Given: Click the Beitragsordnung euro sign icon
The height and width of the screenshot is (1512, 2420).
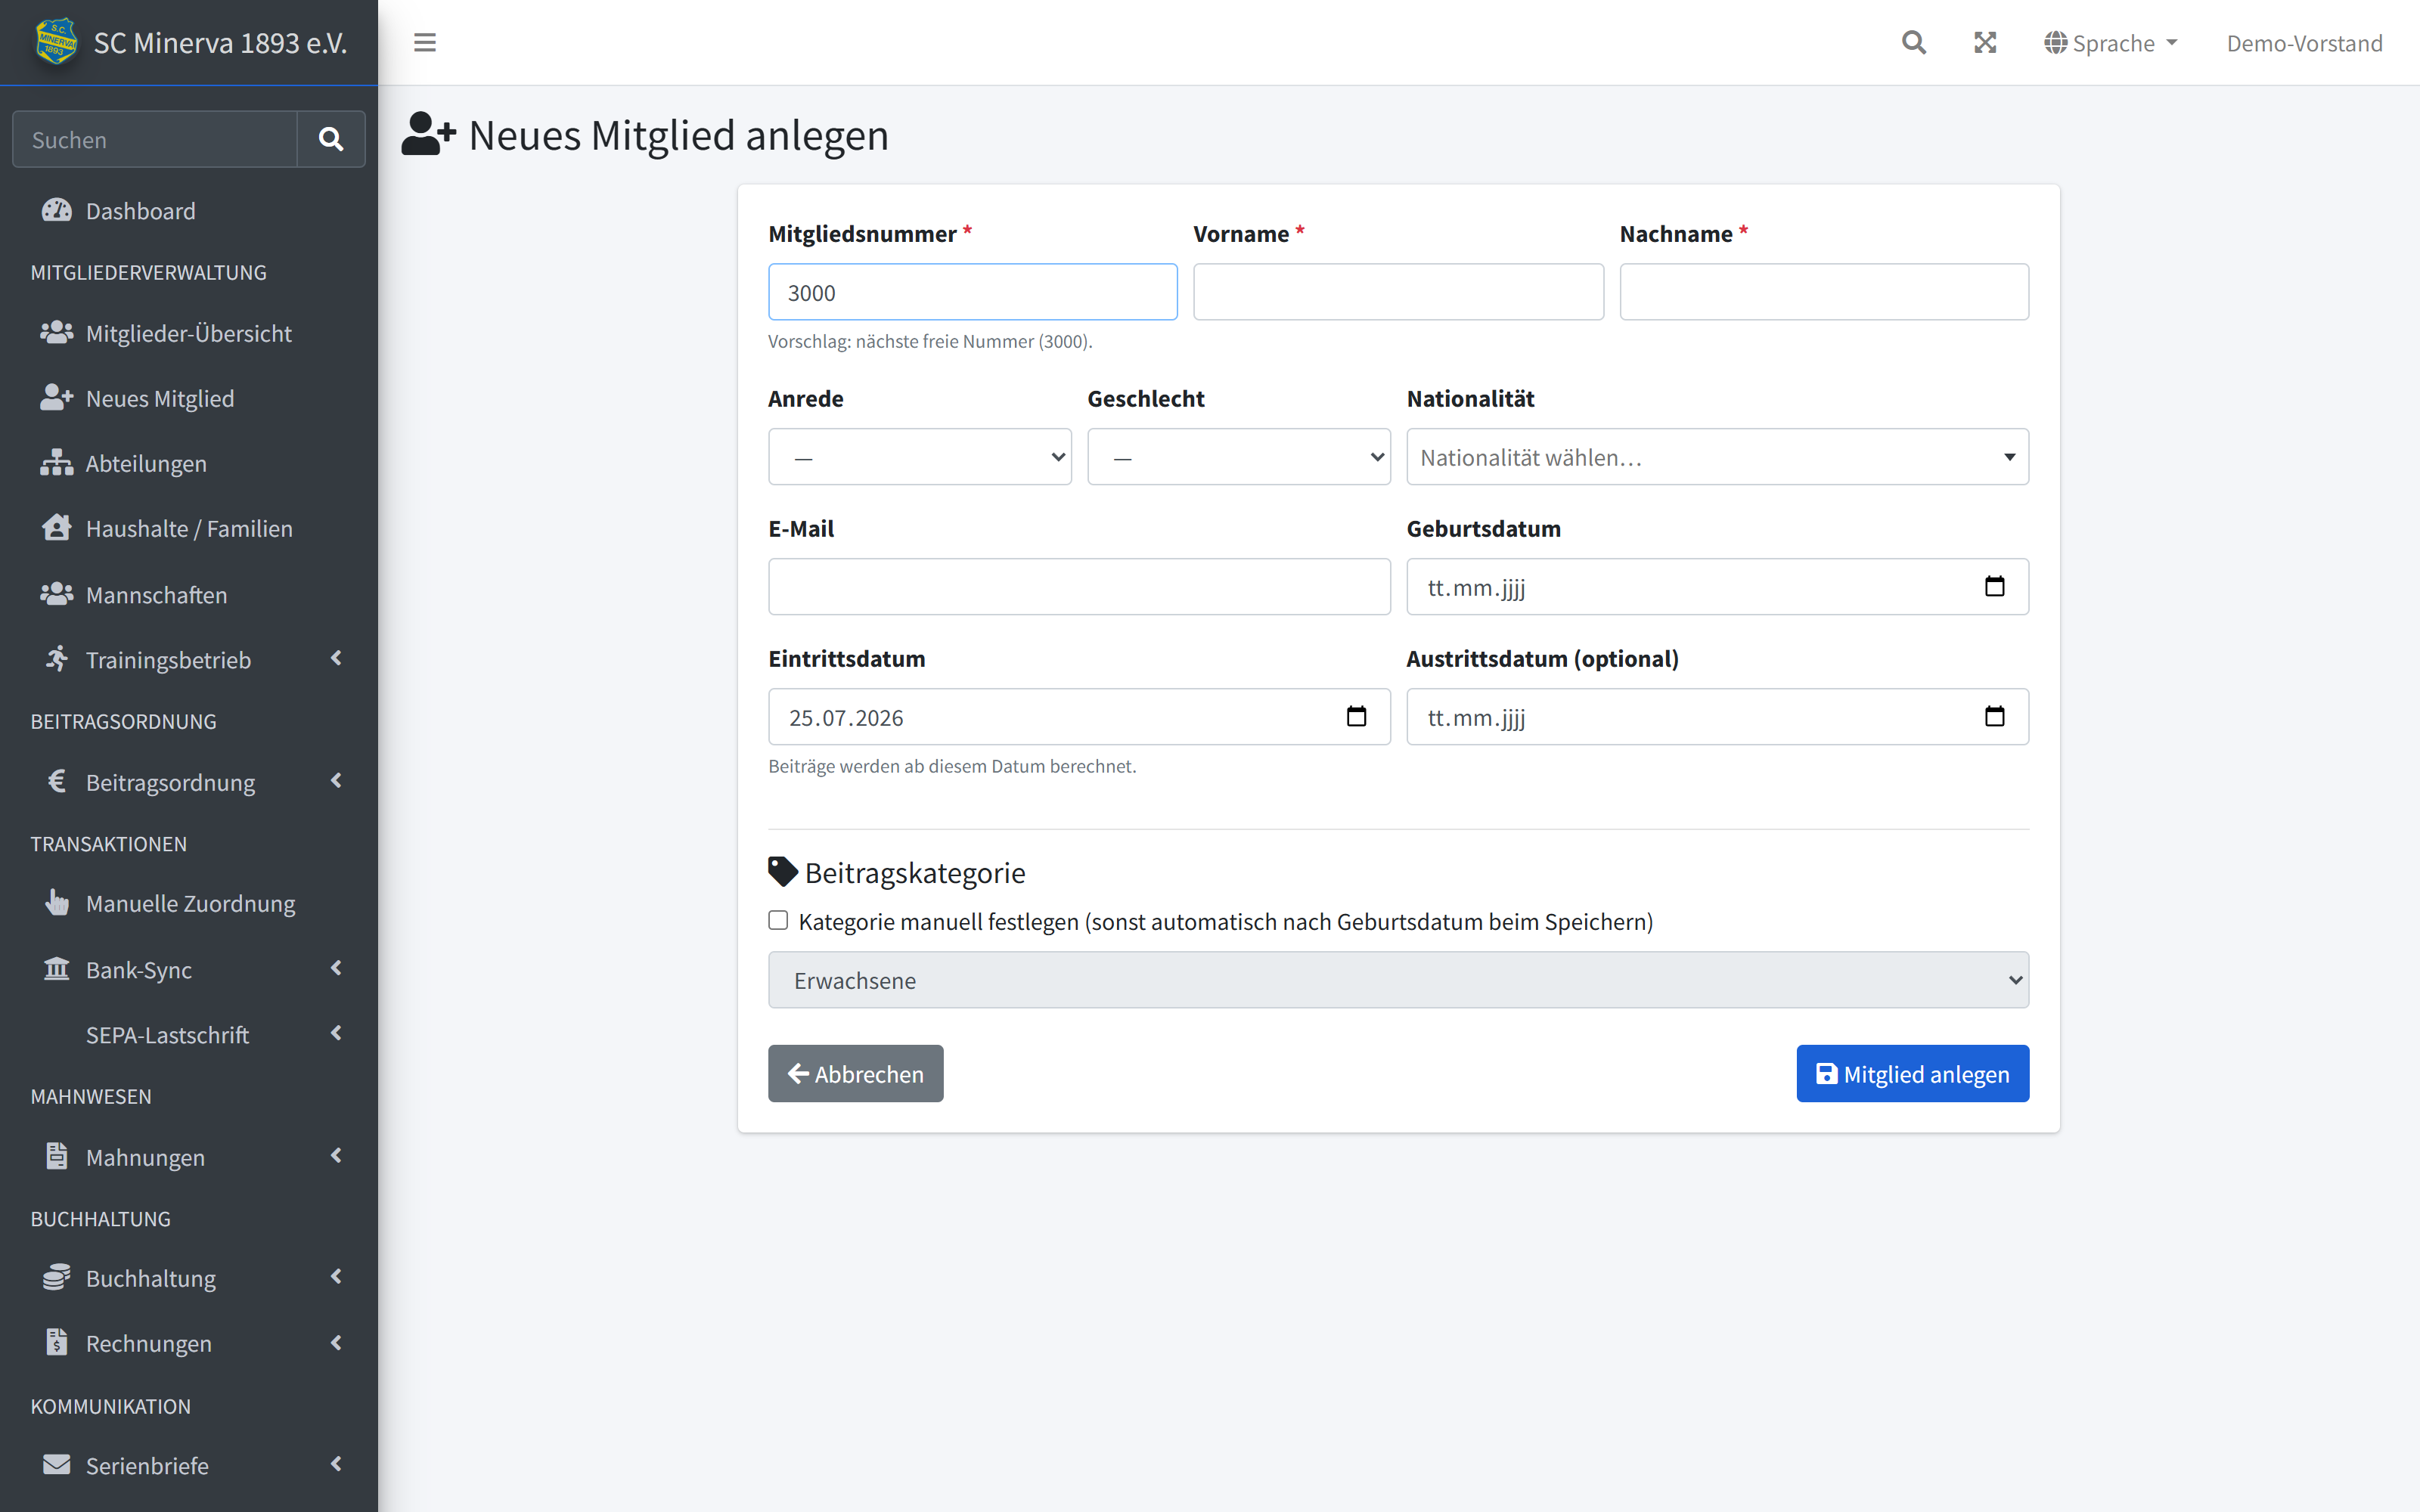Looking at the screenshot, I should pos(57,780).
